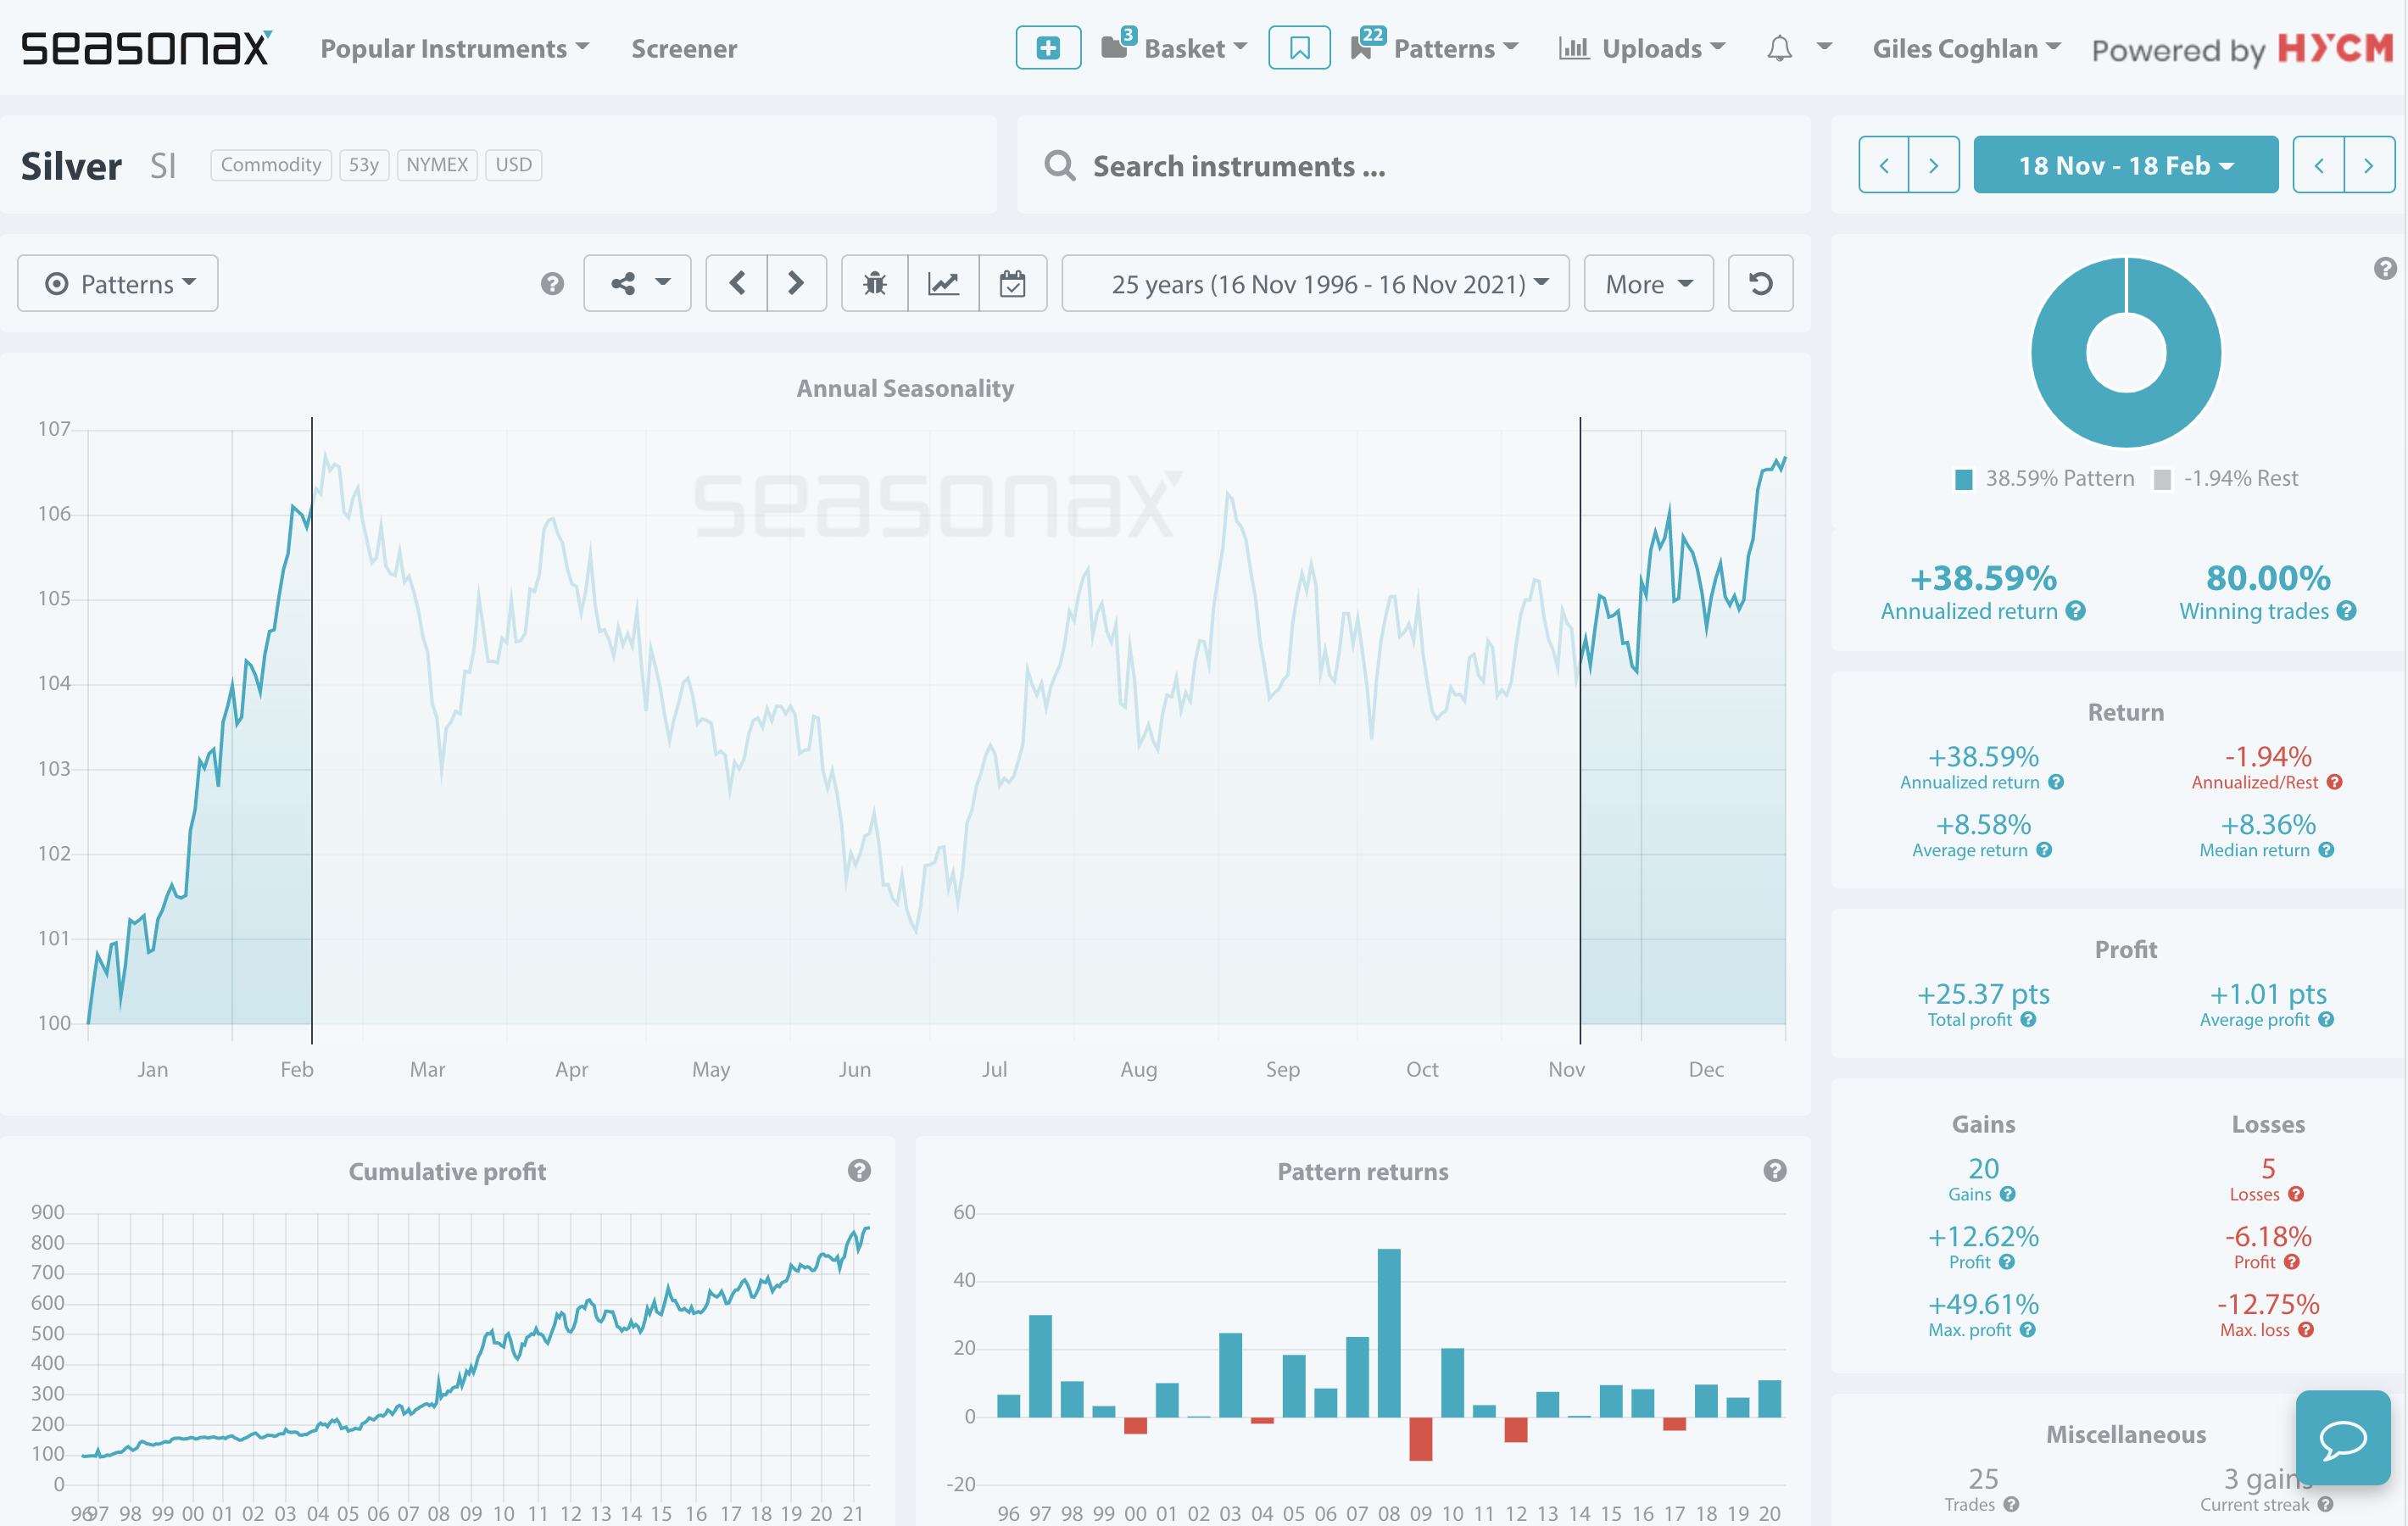Viewport: 2408px width, 1526px height.
Task: Click the bookmark icon button
Action: (1298, 48)
